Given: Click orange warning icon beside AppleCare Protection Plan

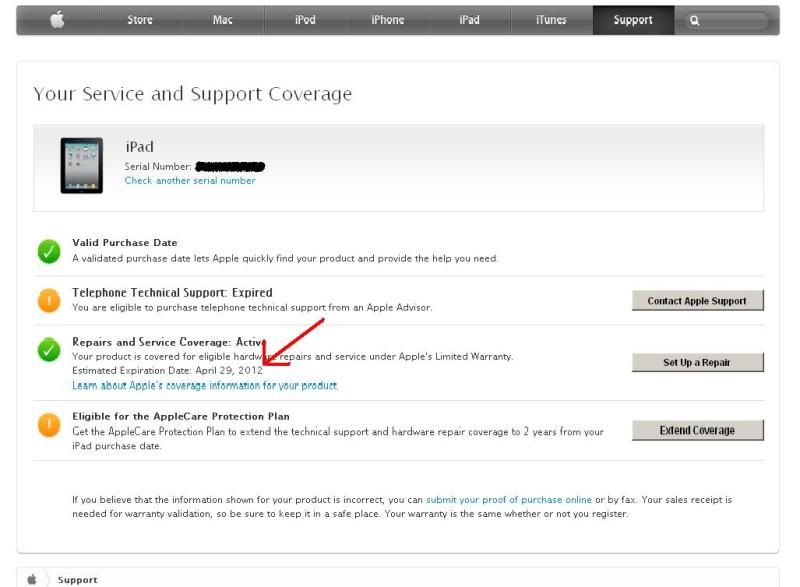Looking at the screenshot, I should 49,425.
